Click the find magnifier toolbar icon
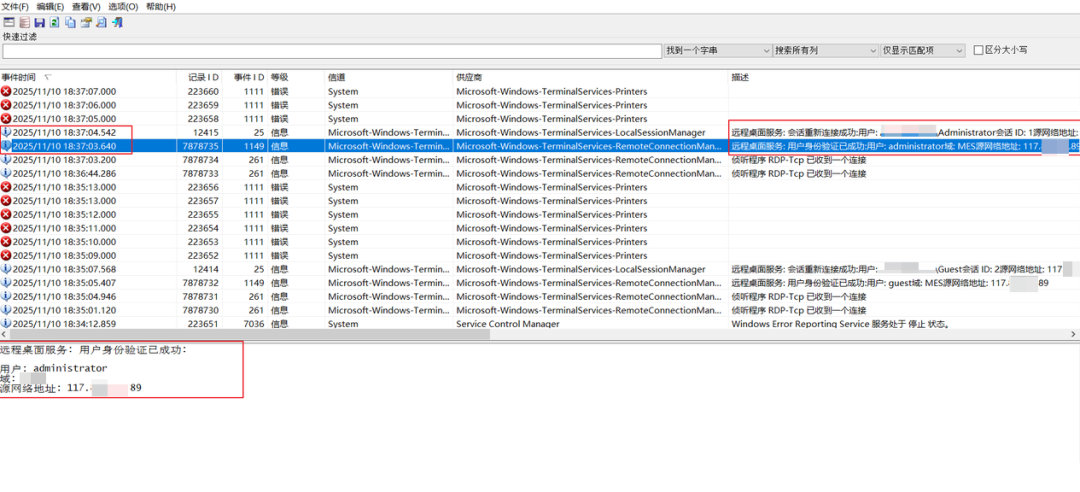Screen dimensions: 1080x492 pos(101,22)
